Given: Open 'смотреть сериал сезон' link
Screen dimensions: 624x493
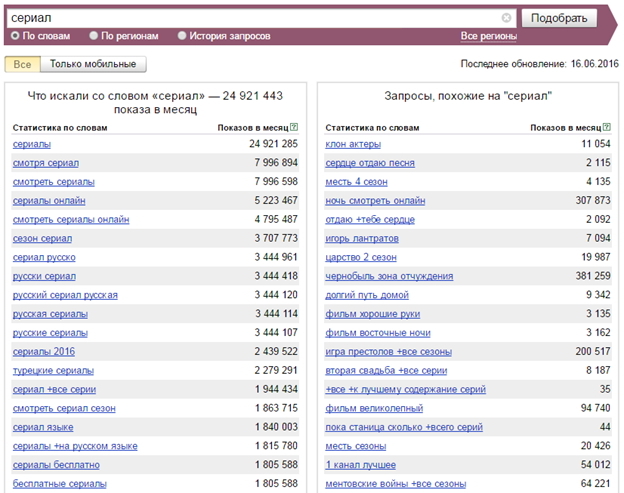Looking at the screenshot, I should pyautogui.click(x=64, y=408).
